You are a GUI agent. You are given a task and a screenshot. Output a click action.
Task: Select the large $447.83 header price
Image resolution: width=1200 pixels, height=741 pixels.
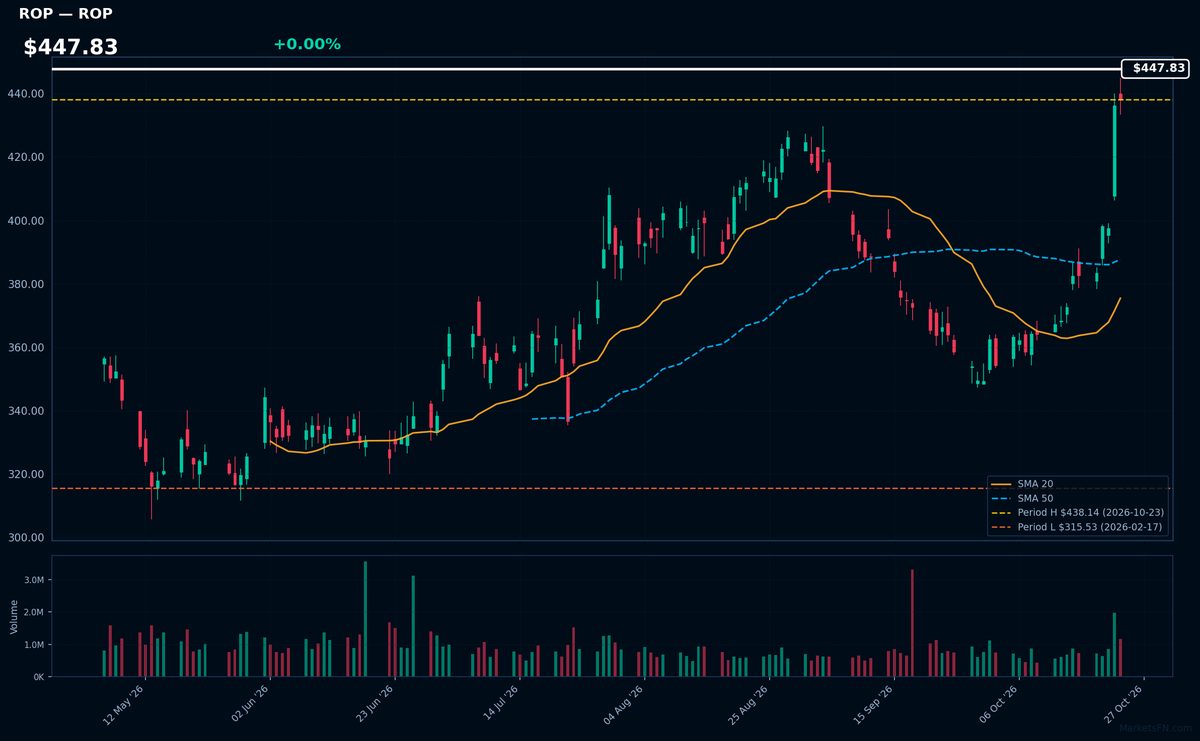click(71, 47)
